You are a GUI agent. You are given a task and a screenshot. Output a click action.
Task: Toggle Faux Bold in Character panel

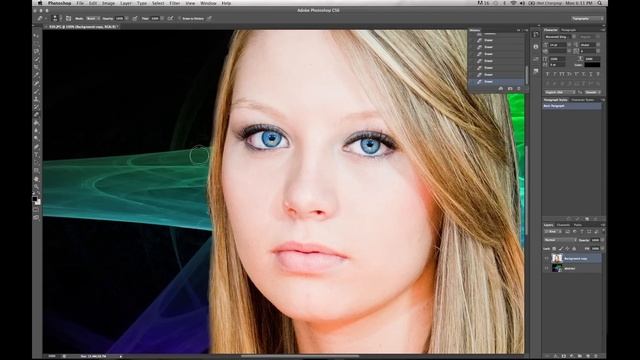tap(547, 74)
